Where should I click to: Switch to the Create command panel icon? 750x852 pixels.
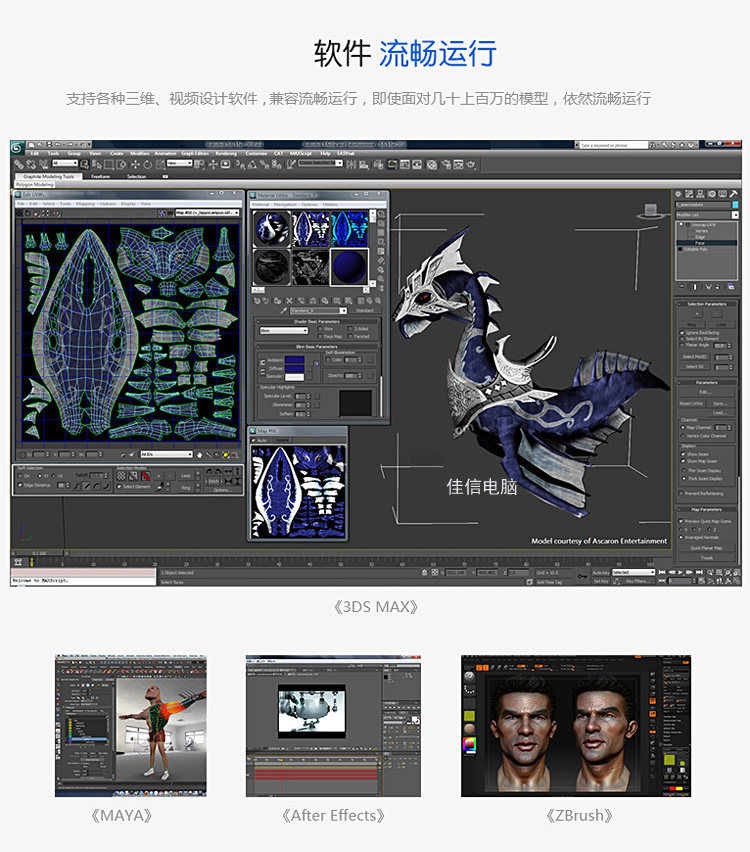point(678,194)
